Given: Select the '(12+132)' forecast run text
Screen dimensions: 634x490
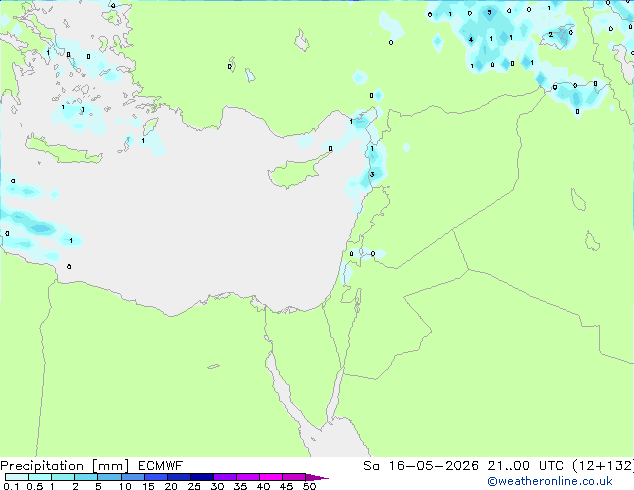Looking at the screenshot, I should [x=603, y=466].
